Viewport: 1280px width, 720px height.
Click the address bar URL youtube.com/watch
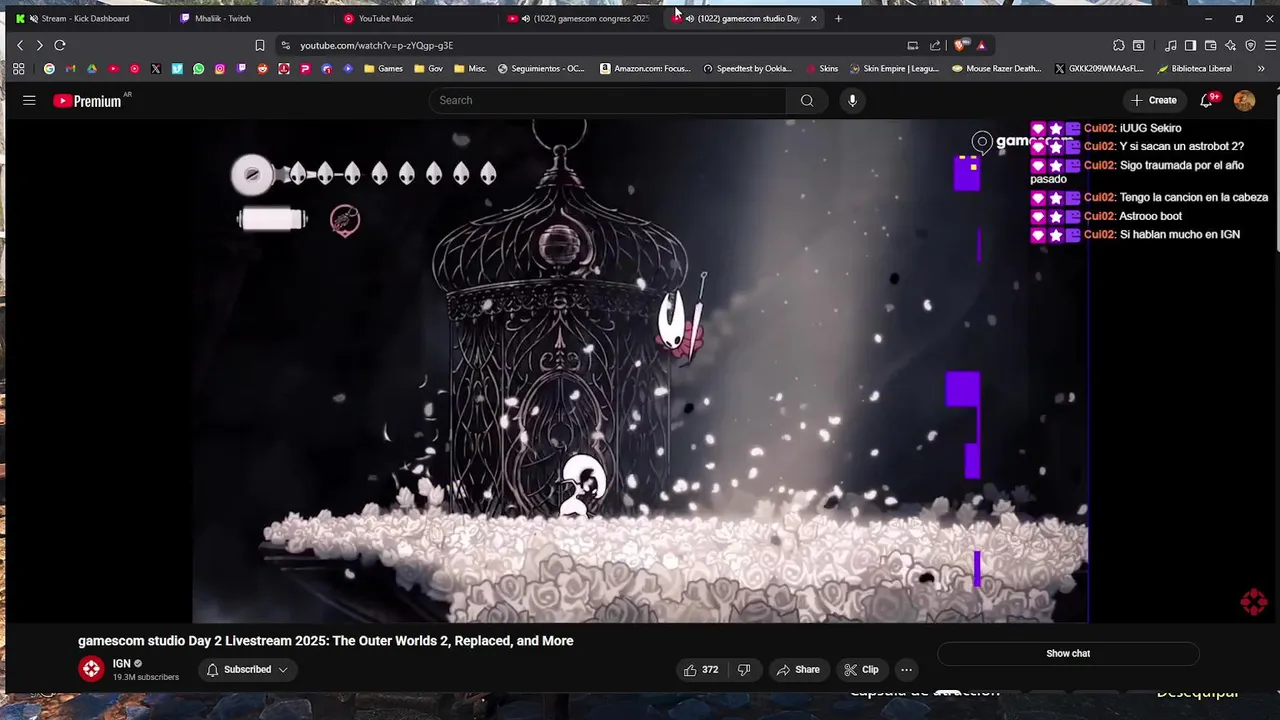377,45
